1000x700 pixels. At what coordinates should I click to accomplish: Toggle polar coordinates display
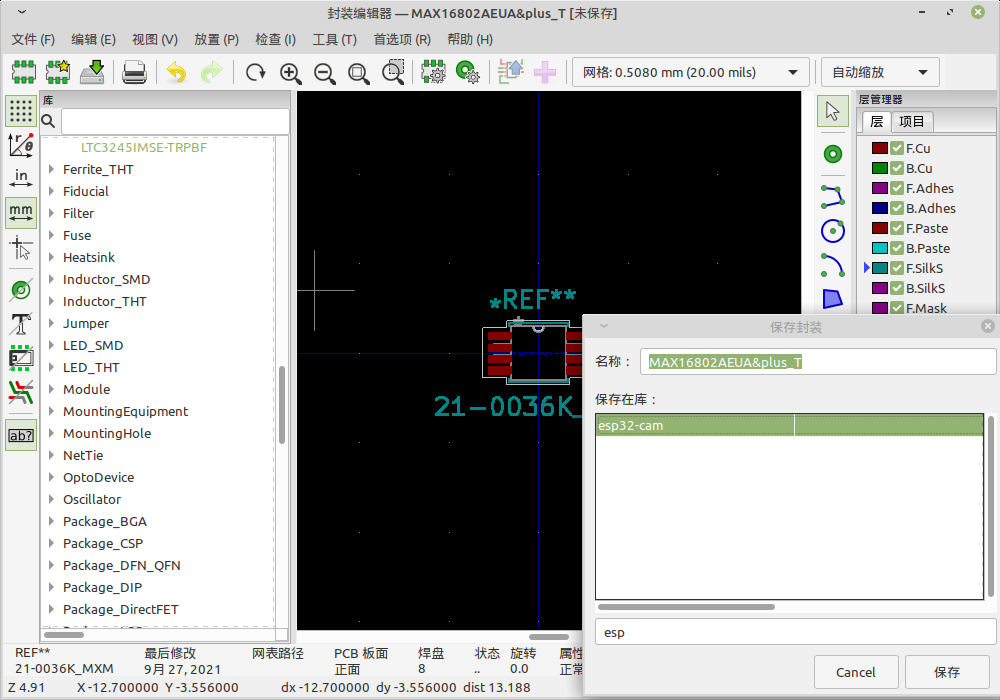21,145
